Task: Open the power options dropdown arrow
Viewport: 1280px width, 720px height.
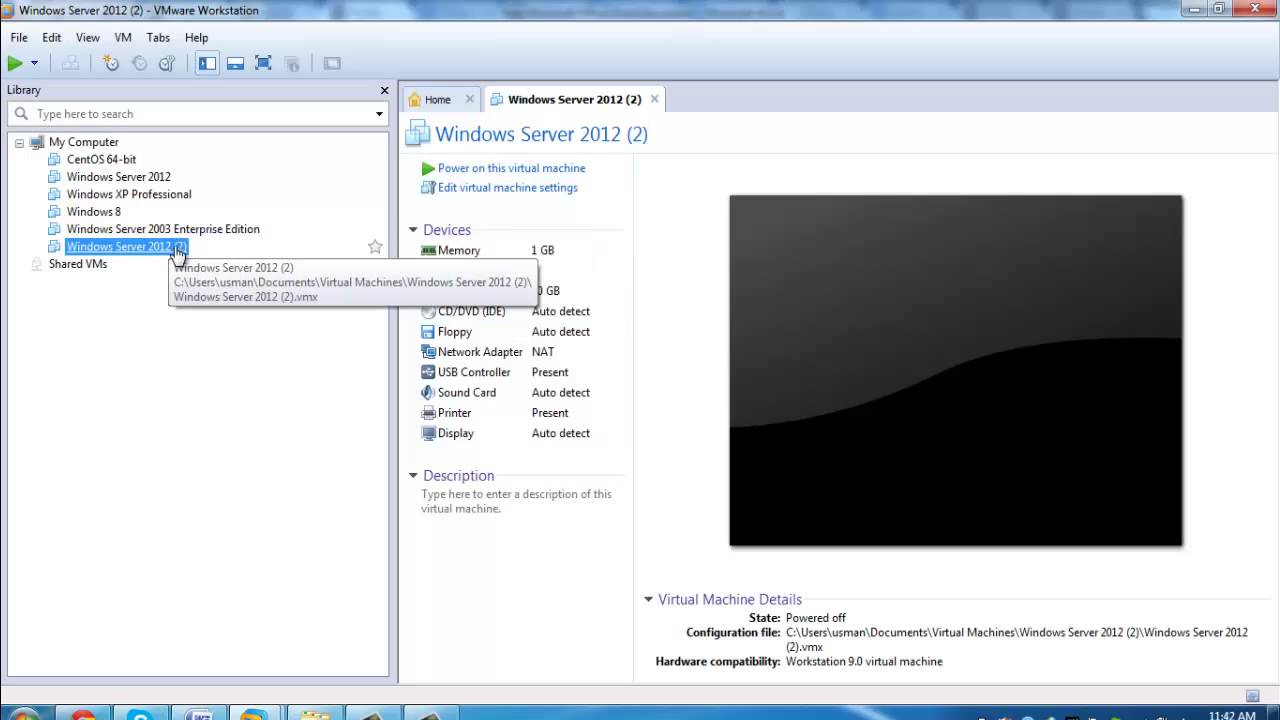Action: 34,63
